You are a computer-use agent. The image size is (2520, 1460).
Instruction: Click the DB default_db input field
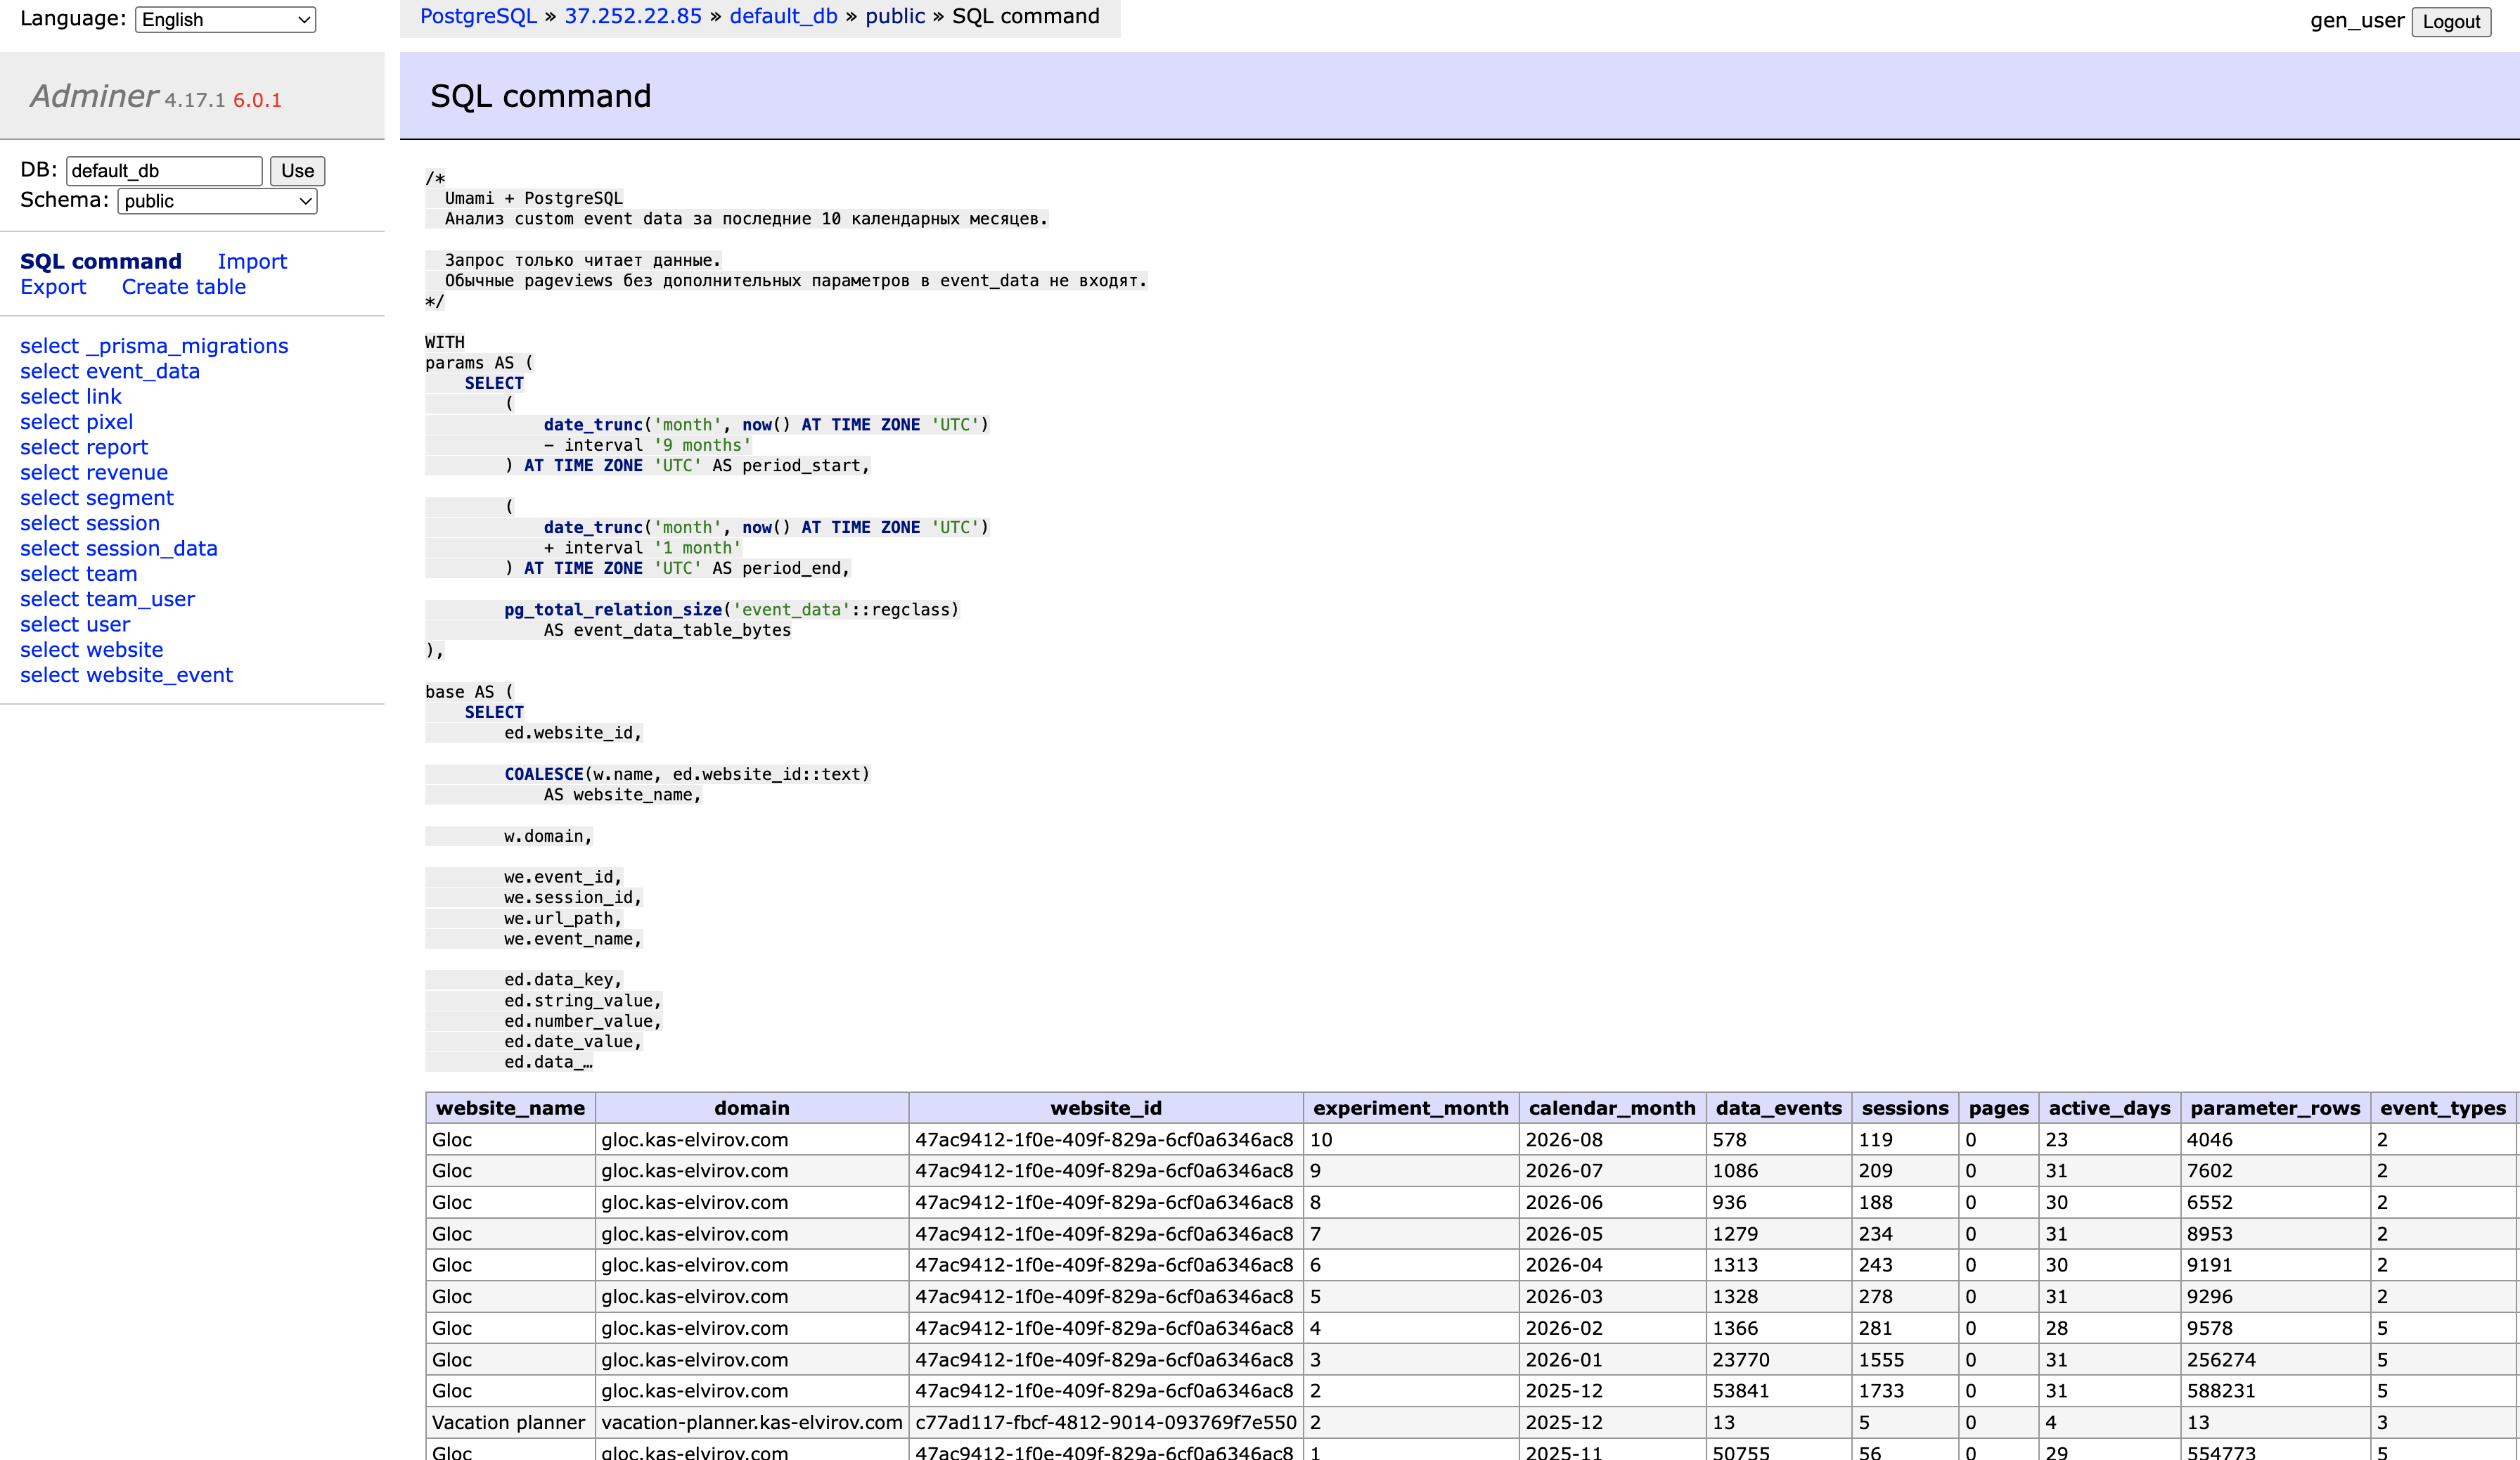(x=164, y=171)
